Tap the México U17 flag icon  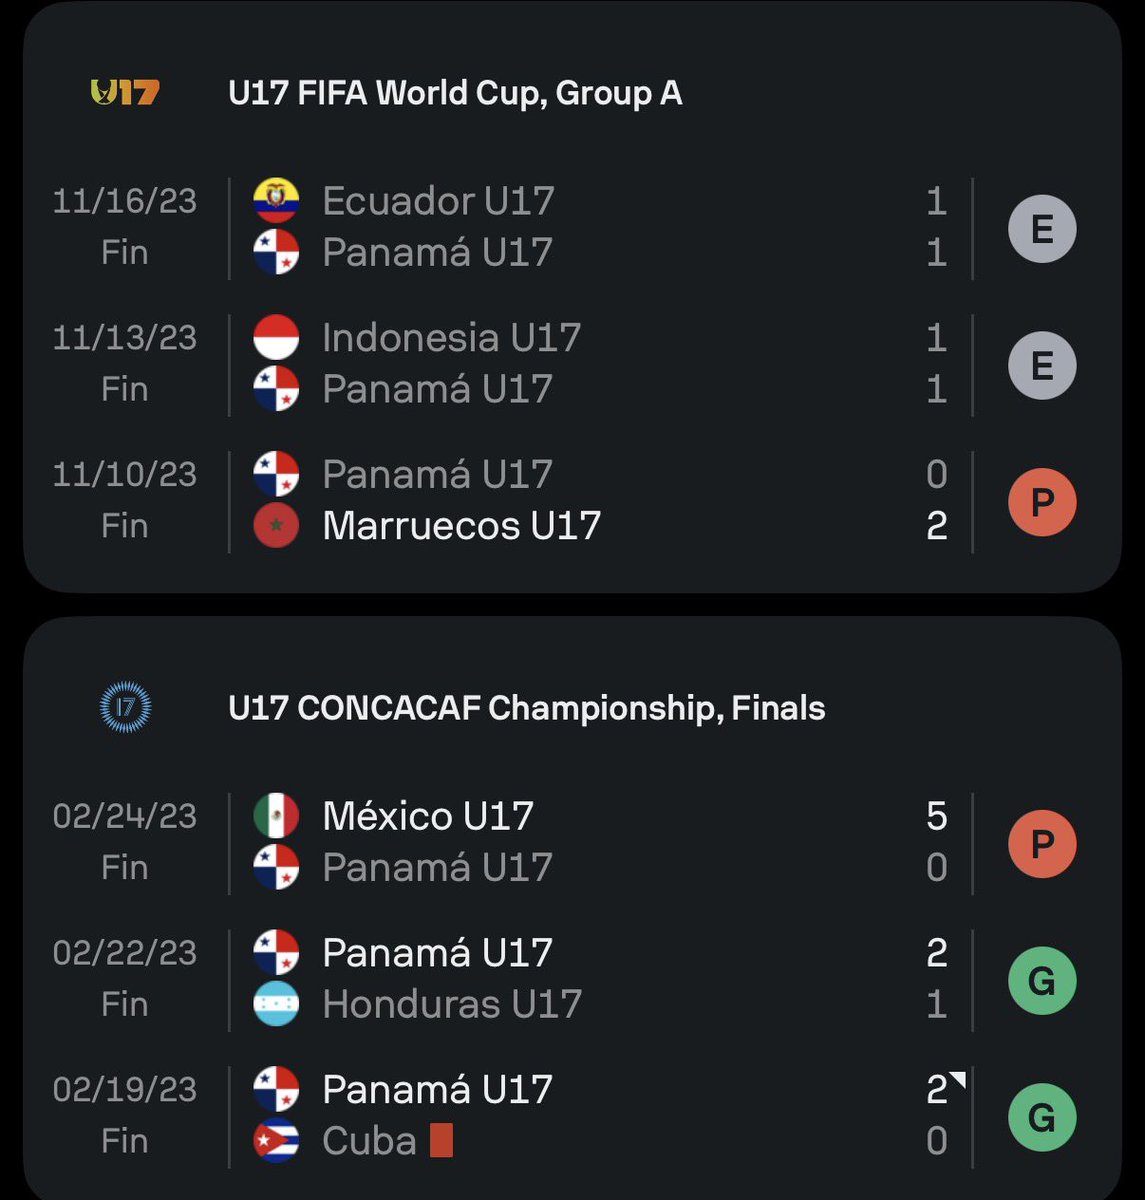pyautogui.click(x=276, y=816)
